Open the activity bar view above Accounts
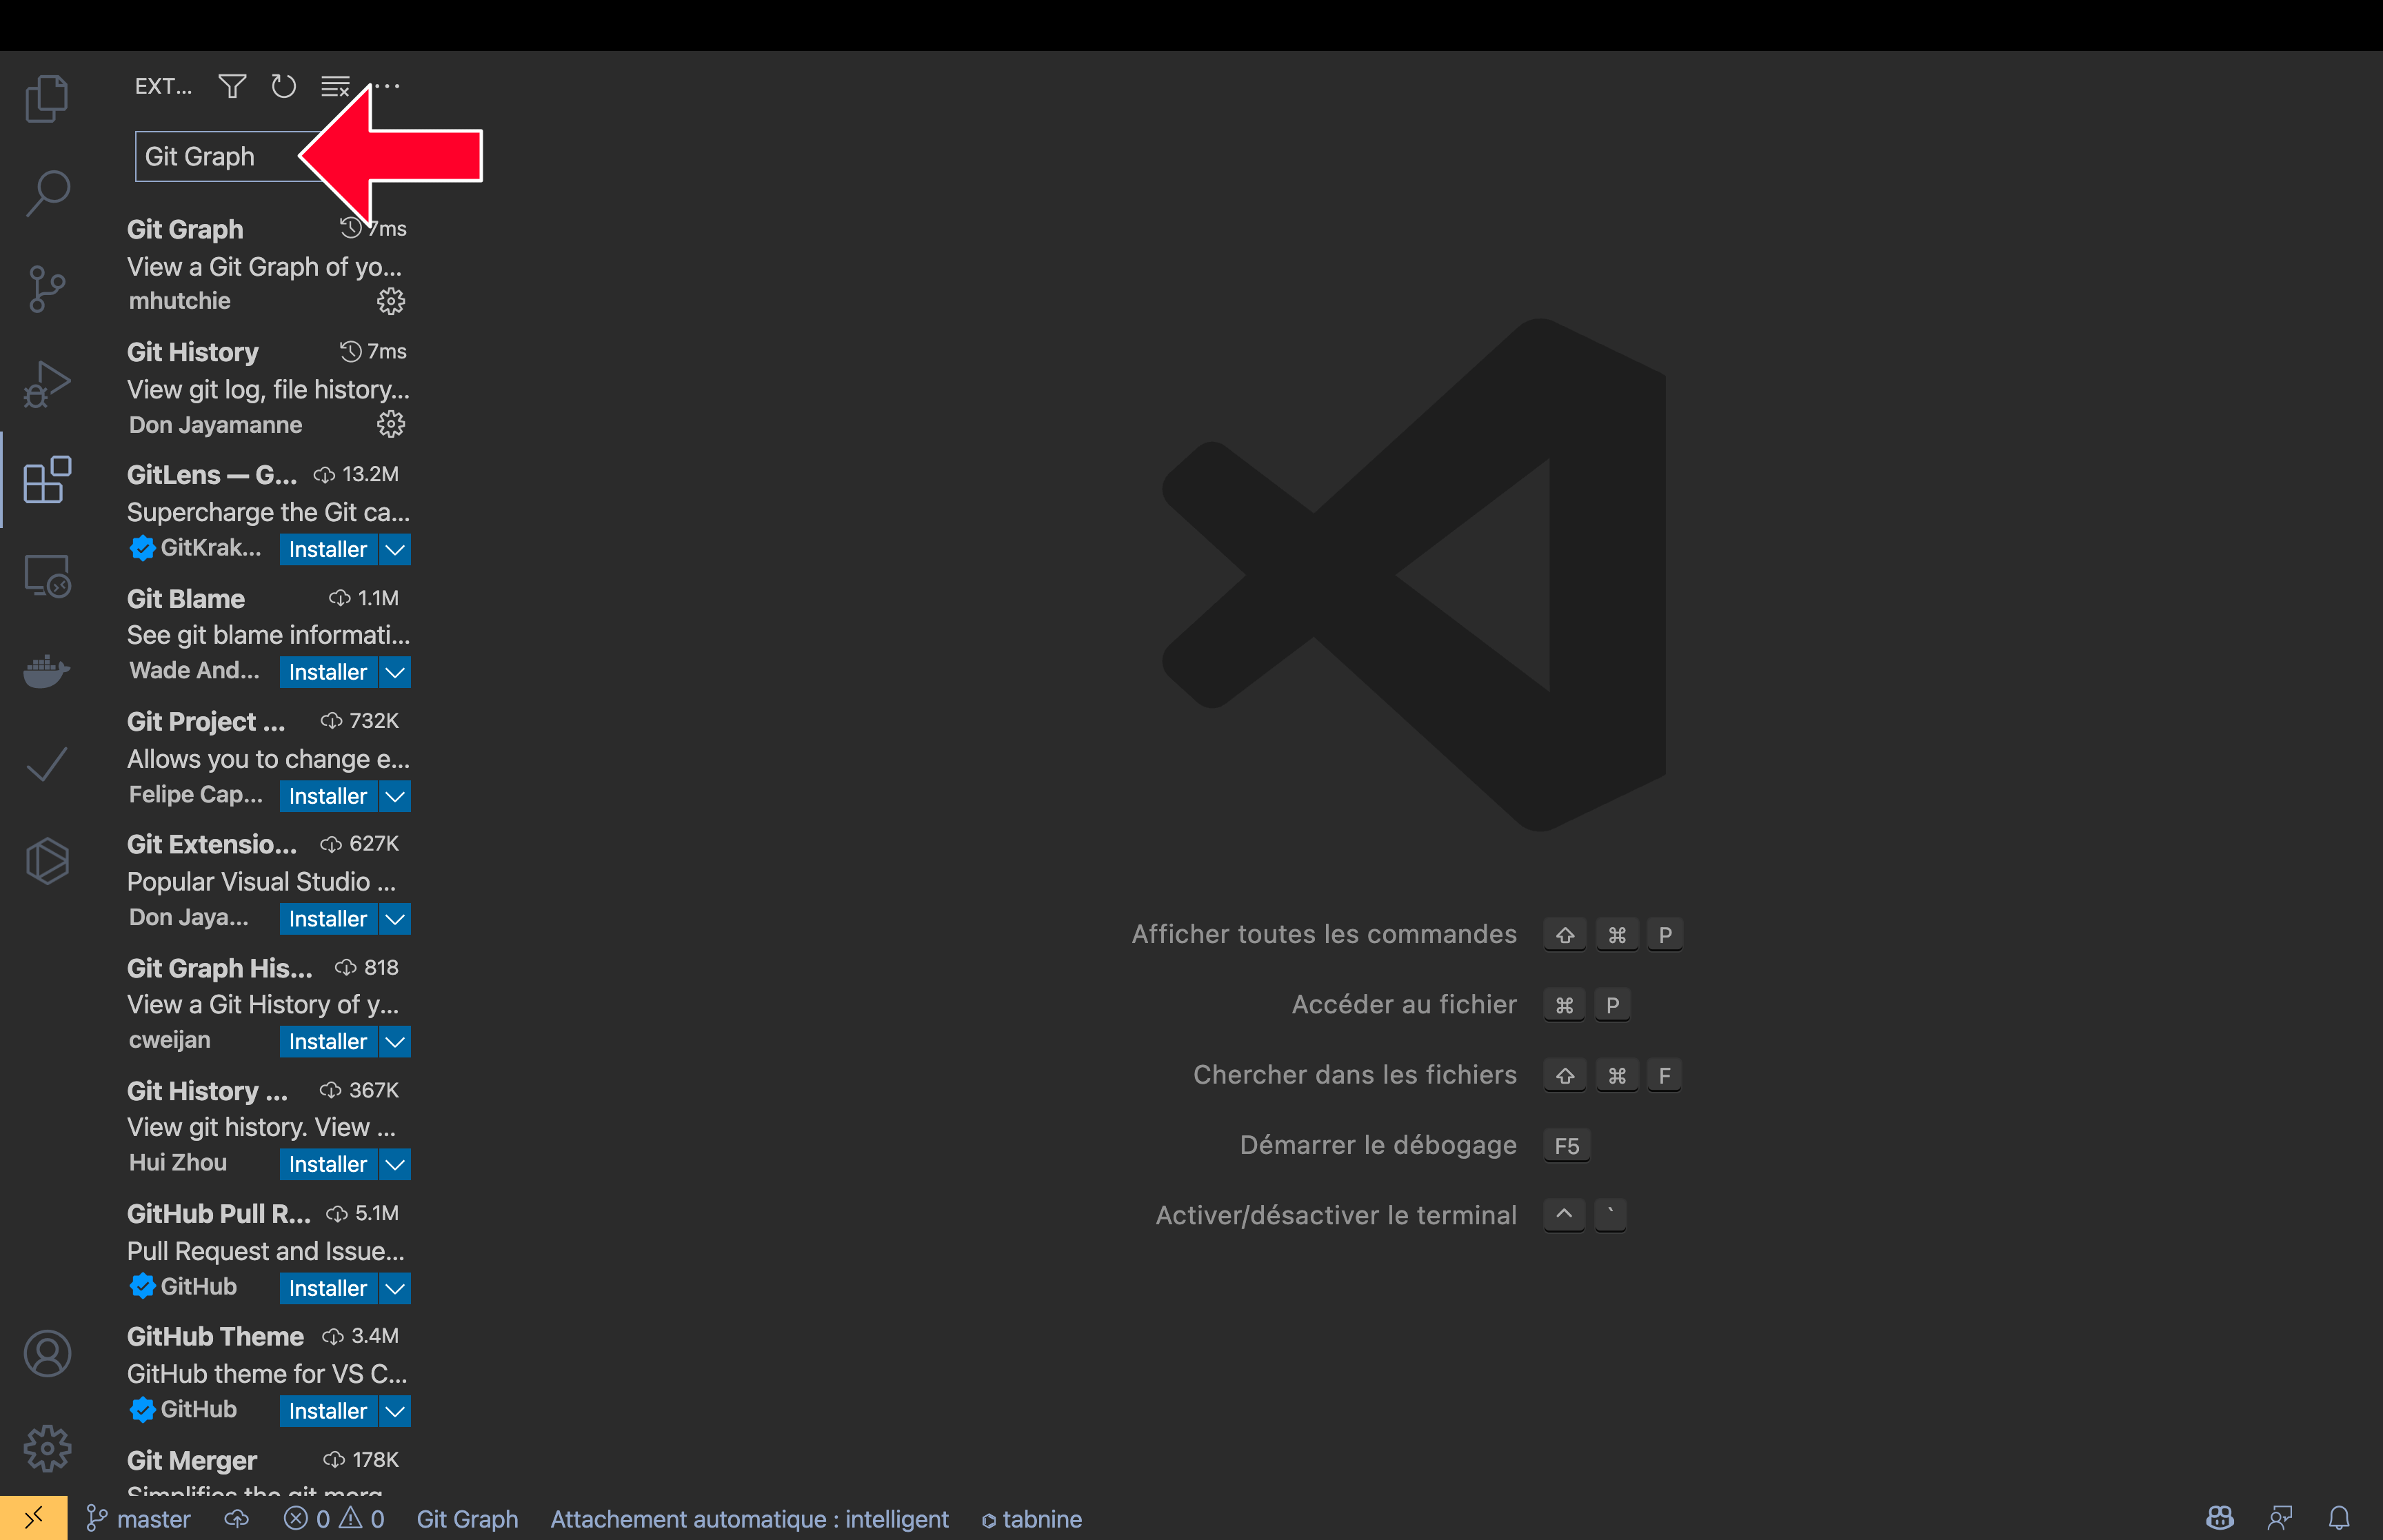Viewport: 2383px width, 1540px height. pyautogui.click(x=47, y=861)
